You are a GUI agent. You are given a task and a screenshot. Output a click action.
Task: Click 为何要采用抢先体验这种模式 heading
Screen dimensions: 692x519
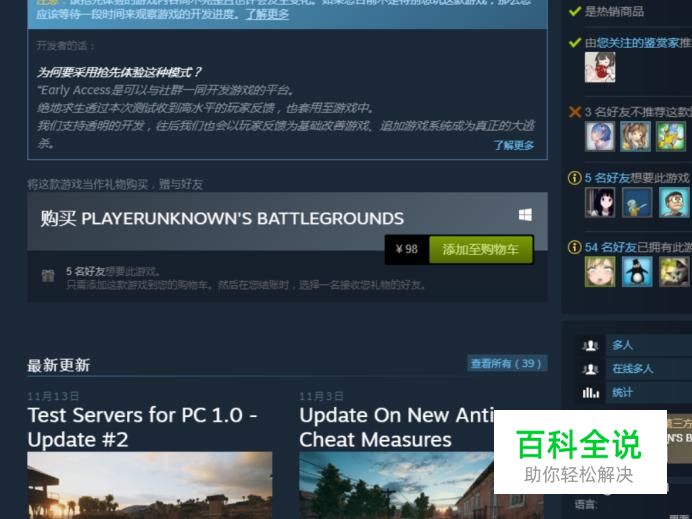coord(119,71)
